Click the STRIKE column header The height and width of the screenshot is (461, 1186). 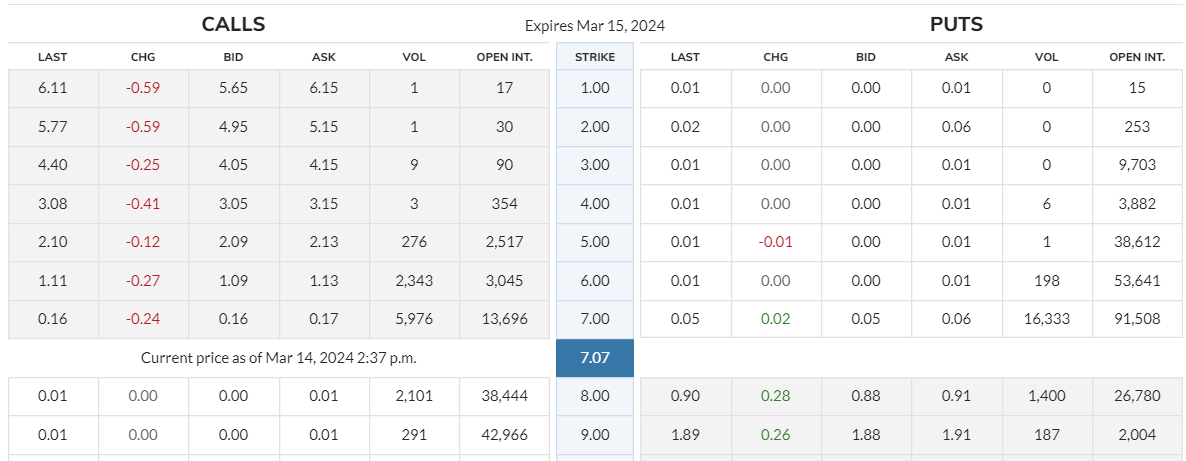595,57
